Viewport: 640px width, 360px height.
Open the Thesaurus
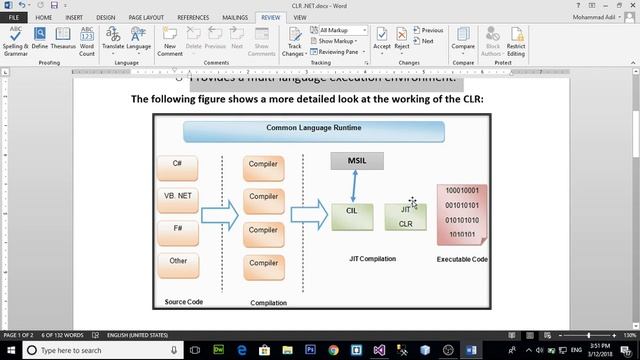[63, 38]
